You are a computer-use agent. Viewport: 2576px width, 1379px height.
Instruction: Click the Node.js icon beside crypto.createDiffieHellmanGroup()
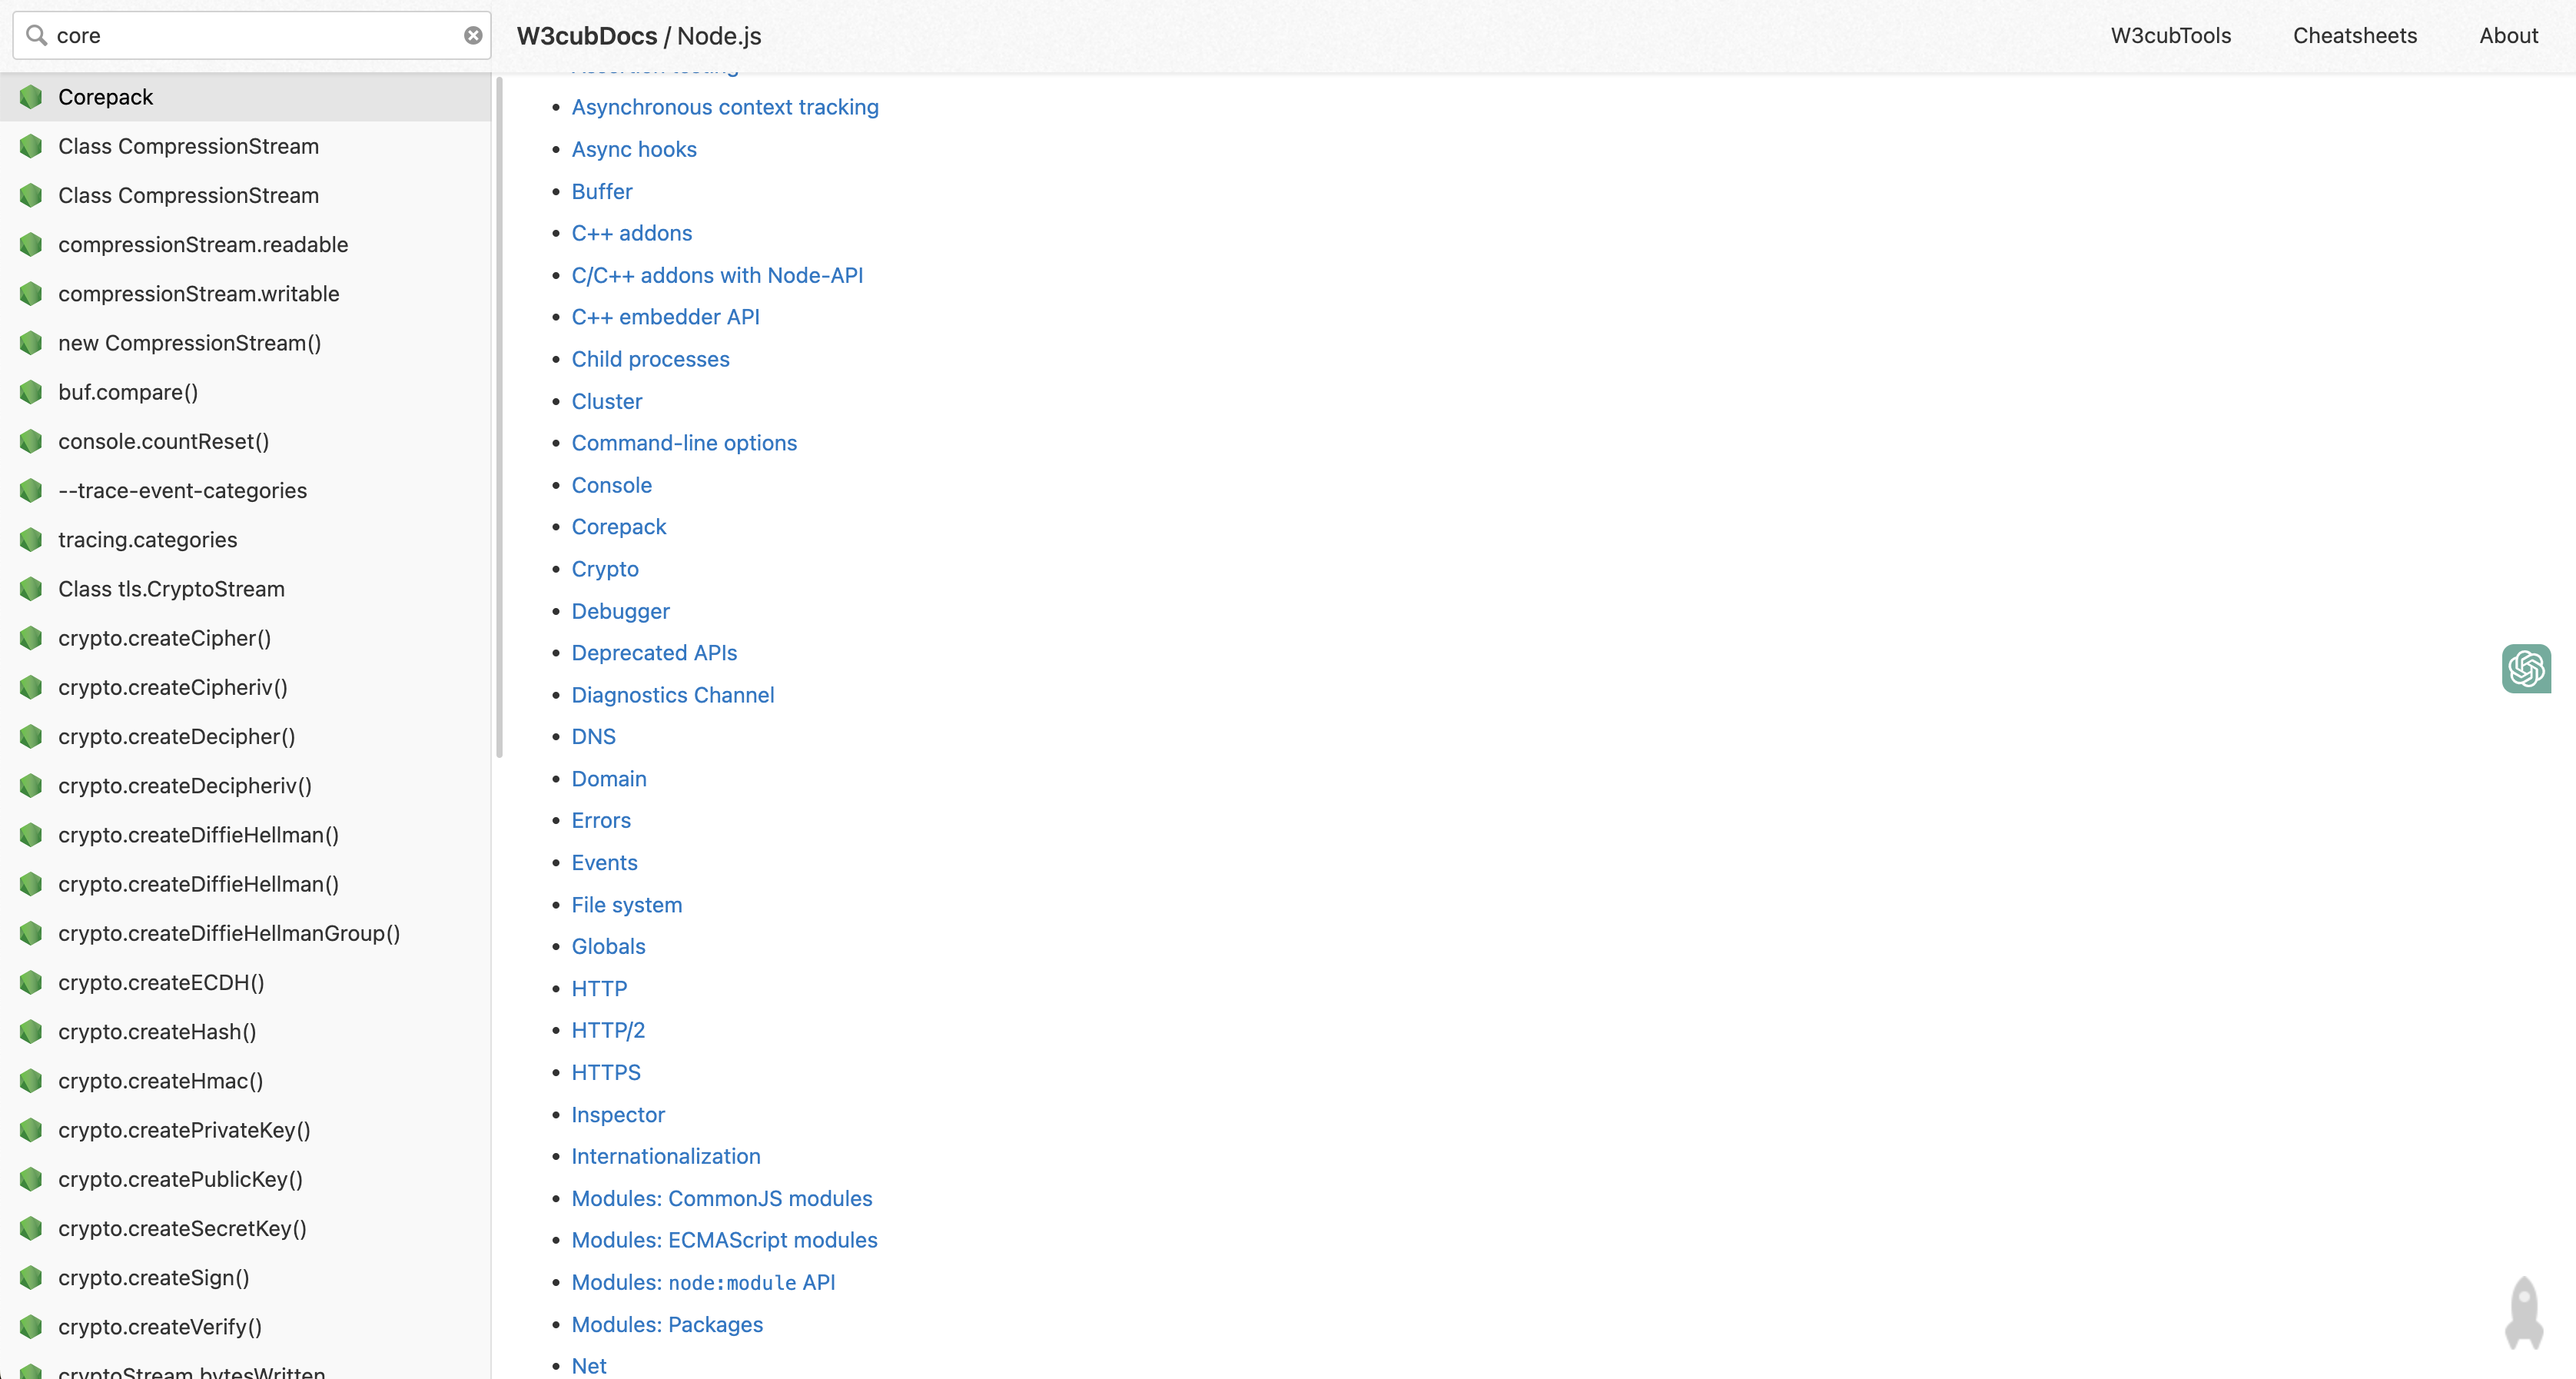point(31,933)
